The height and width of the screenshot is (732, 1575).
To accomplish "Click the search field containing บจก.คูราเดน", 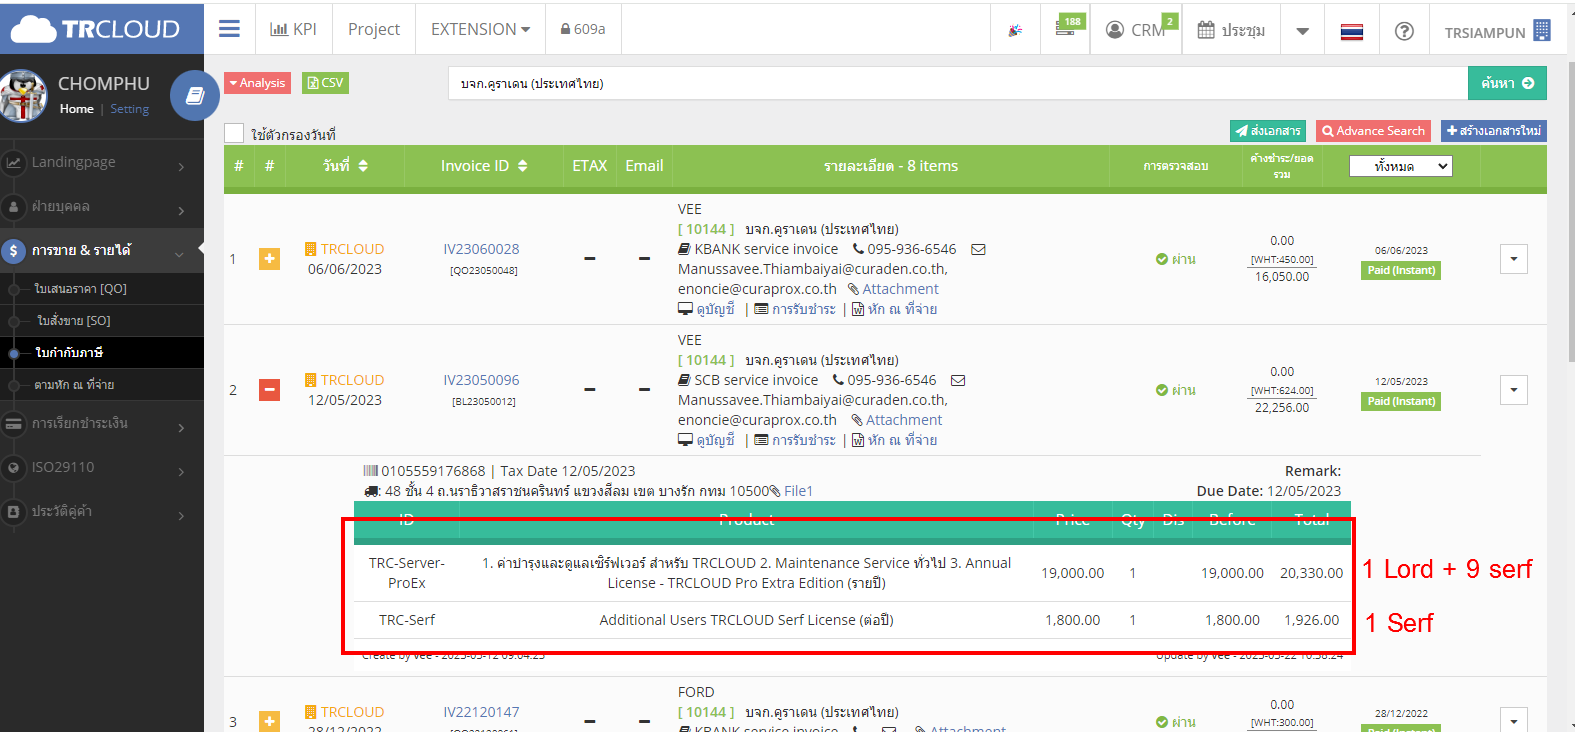I will click(957, 83).
